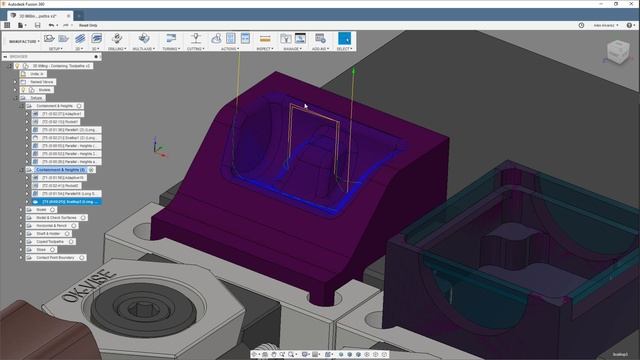Activate the Shaft & Holder setup radio
Image resolution: width=640 pixels, height=360 pixels.
tap(67, 233)
